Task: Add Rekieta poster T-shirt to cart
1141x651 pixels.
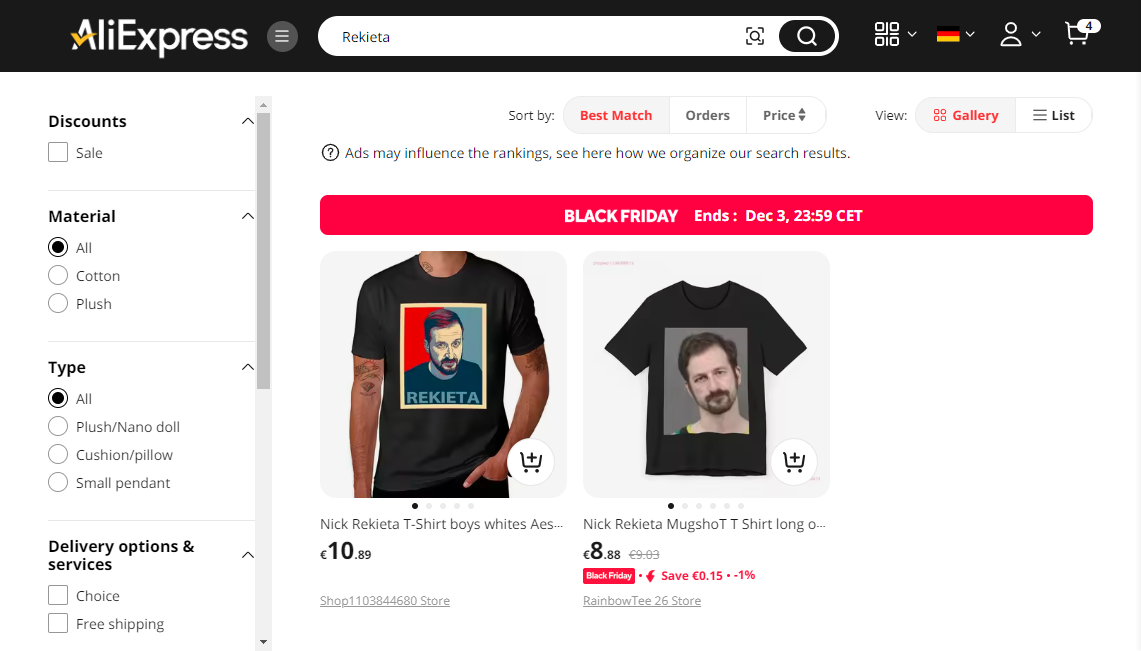Action: [531, 461]
